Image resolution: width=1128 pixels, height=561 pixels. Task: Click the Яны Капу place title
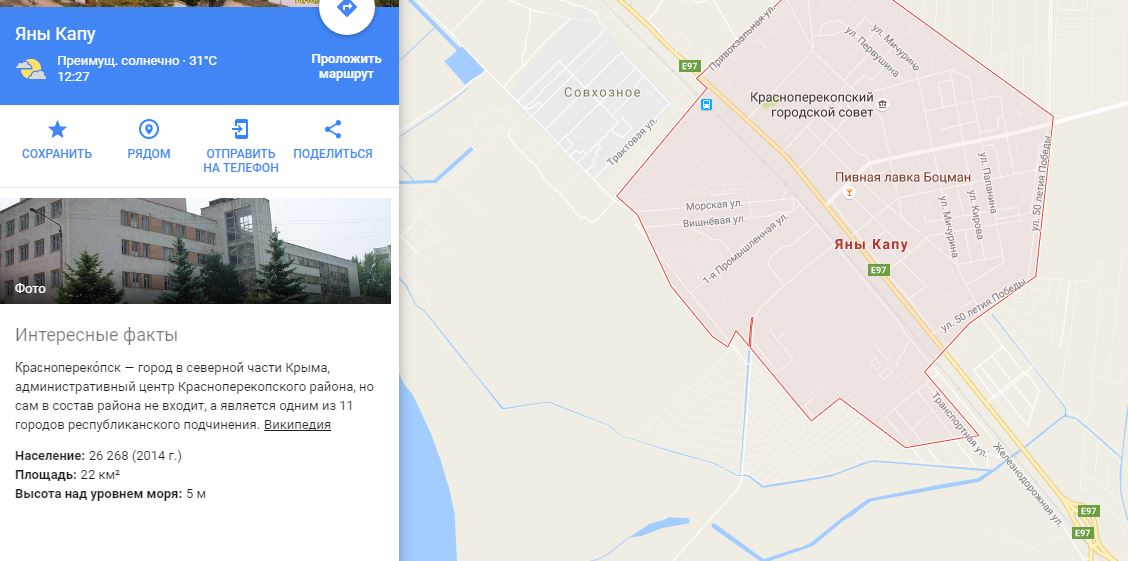coord(55,34)
